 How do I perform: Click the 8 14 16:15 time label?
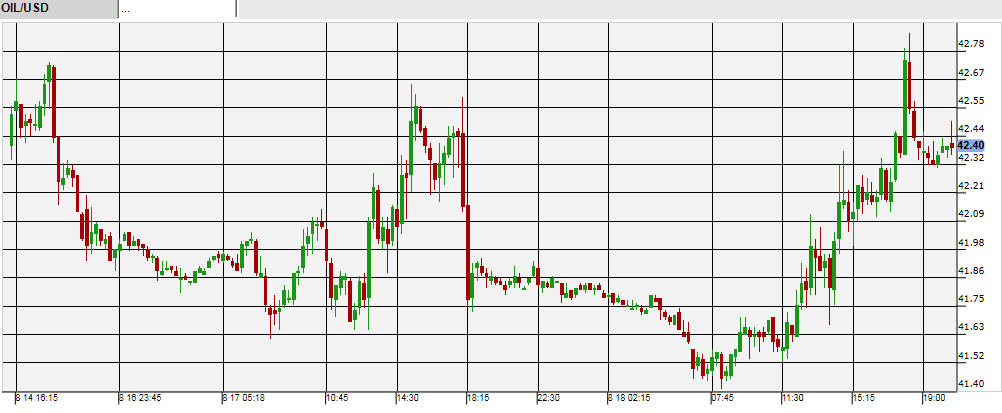36,398
